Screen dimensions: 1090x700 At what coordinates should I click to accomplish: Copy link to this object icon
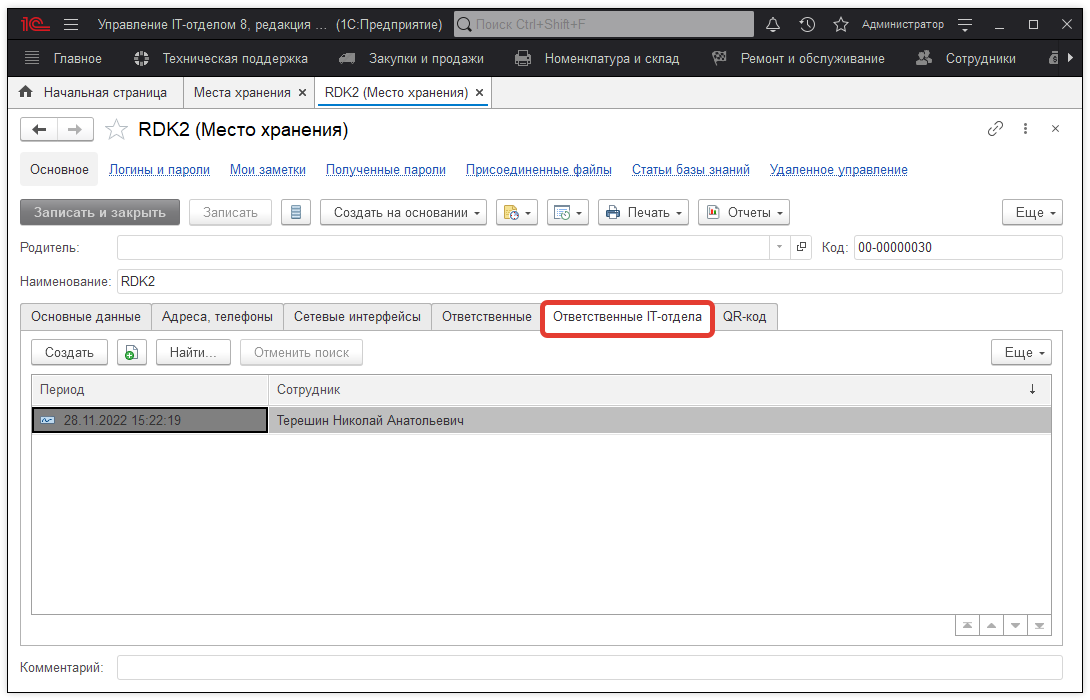995,129
